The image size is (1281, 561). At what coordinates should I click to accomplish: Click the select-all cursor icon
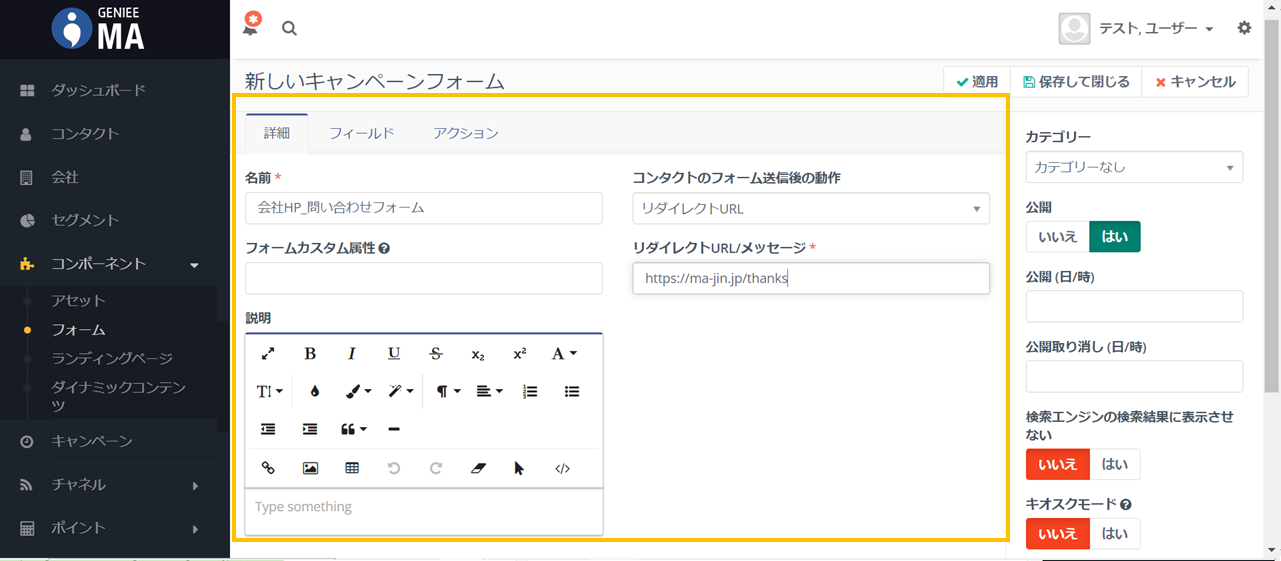pyautogui.click(x=520, y=468)
